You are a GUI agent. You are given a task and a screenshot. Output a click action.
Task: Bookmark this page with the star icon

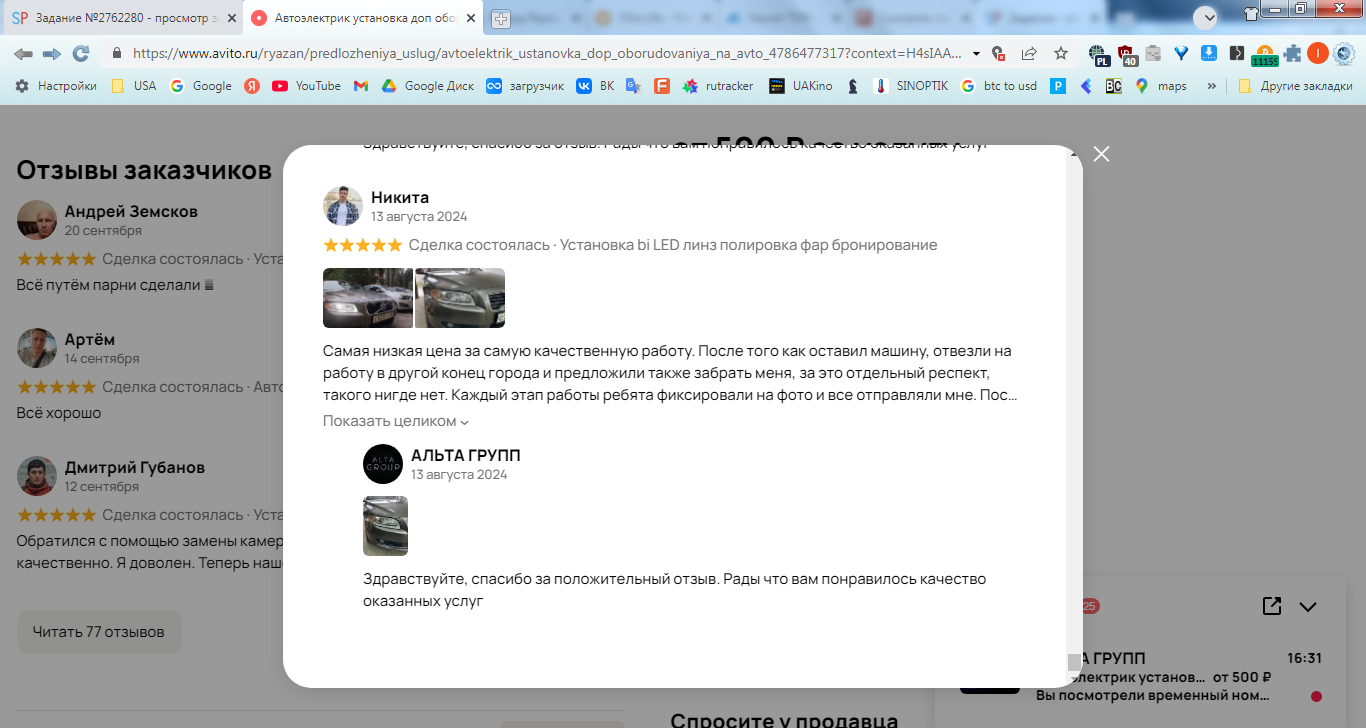pyautogui.click(x=1061, y=53)
